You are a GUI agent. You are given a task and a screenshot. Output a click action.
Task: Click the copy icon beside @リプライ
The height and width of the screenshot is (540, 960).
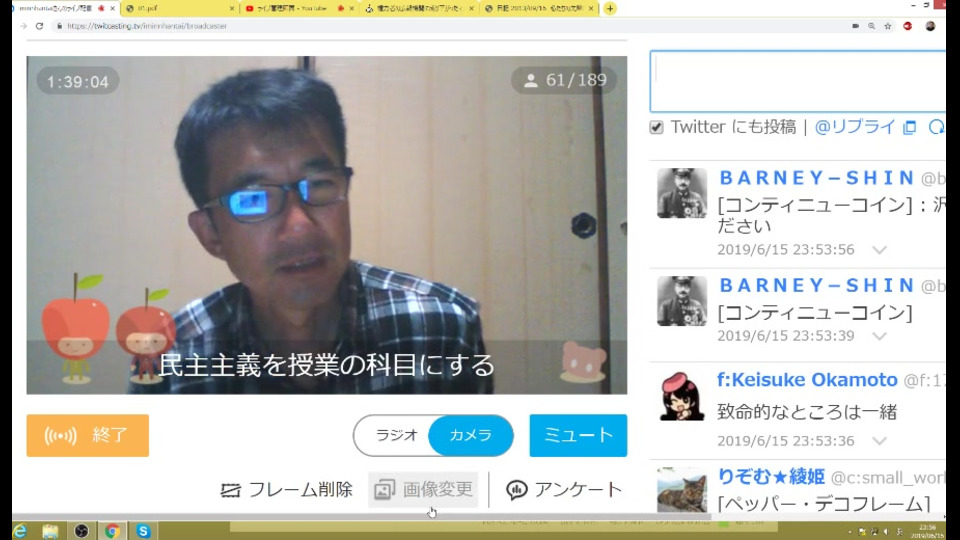point(910,127)
